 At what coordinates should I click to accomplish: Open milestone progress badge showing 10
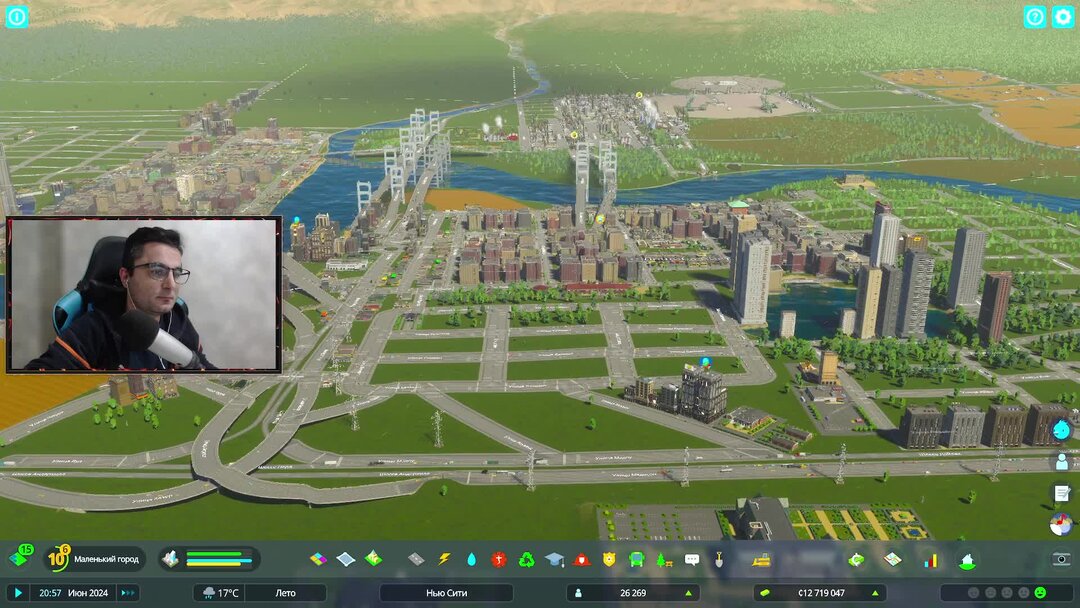58,558
